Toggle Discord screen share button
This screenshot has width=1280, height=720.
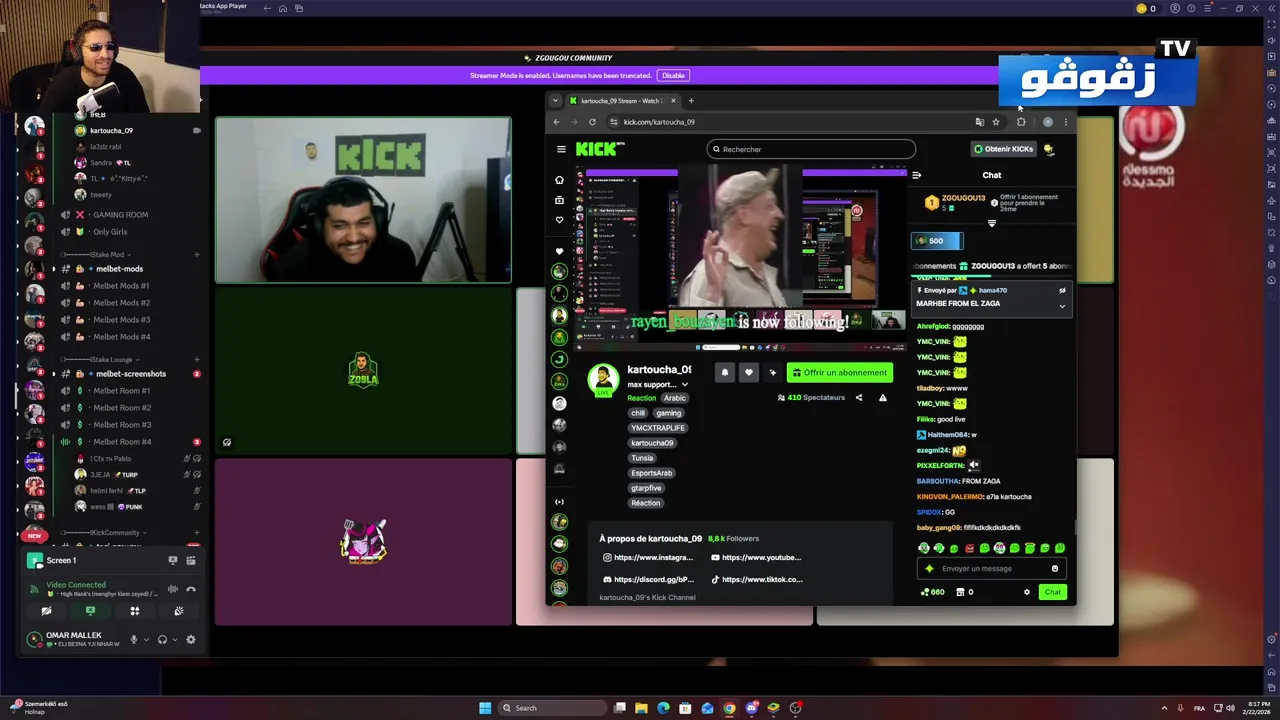coord(90,611)
